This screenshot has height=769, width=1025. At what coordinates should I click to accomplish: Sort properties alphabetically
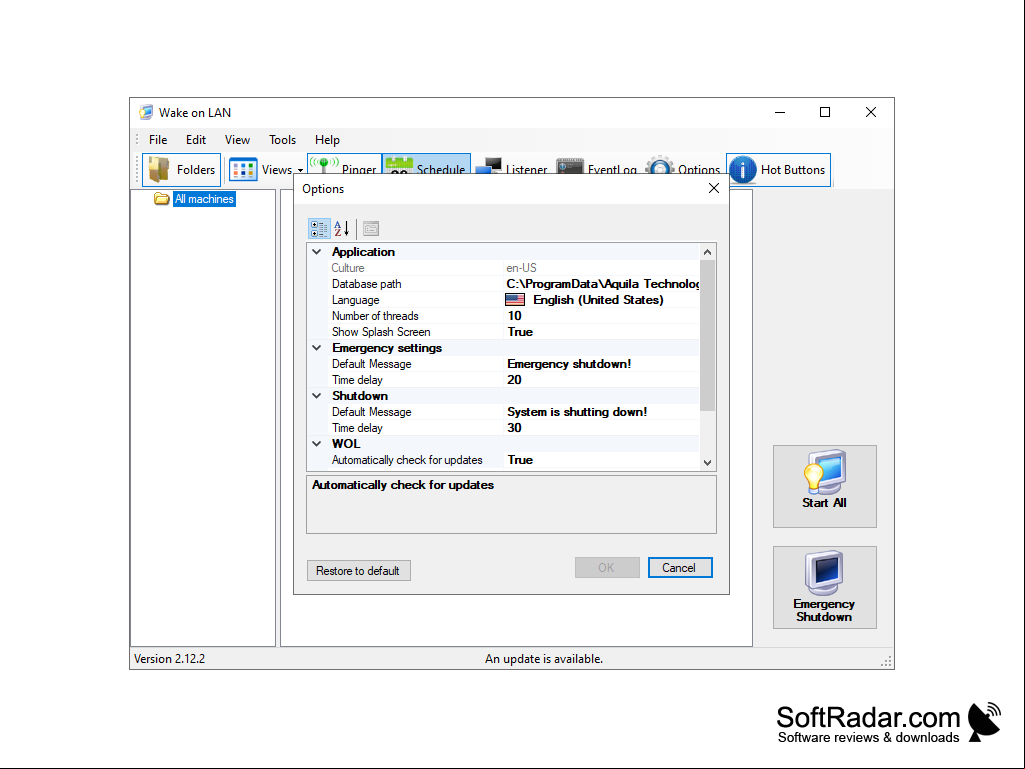pyautogui.click(x=342, y=228)
